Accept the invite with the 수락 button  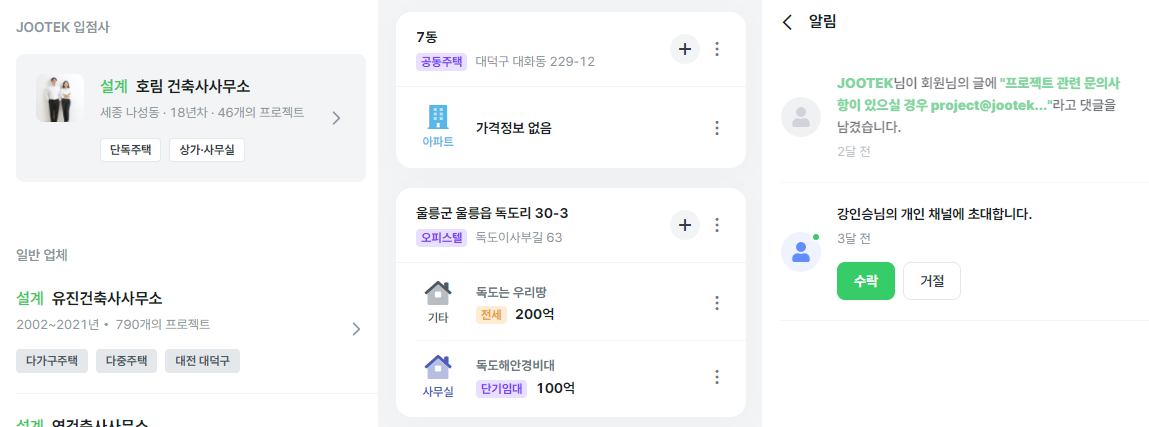tap(865, 281)
